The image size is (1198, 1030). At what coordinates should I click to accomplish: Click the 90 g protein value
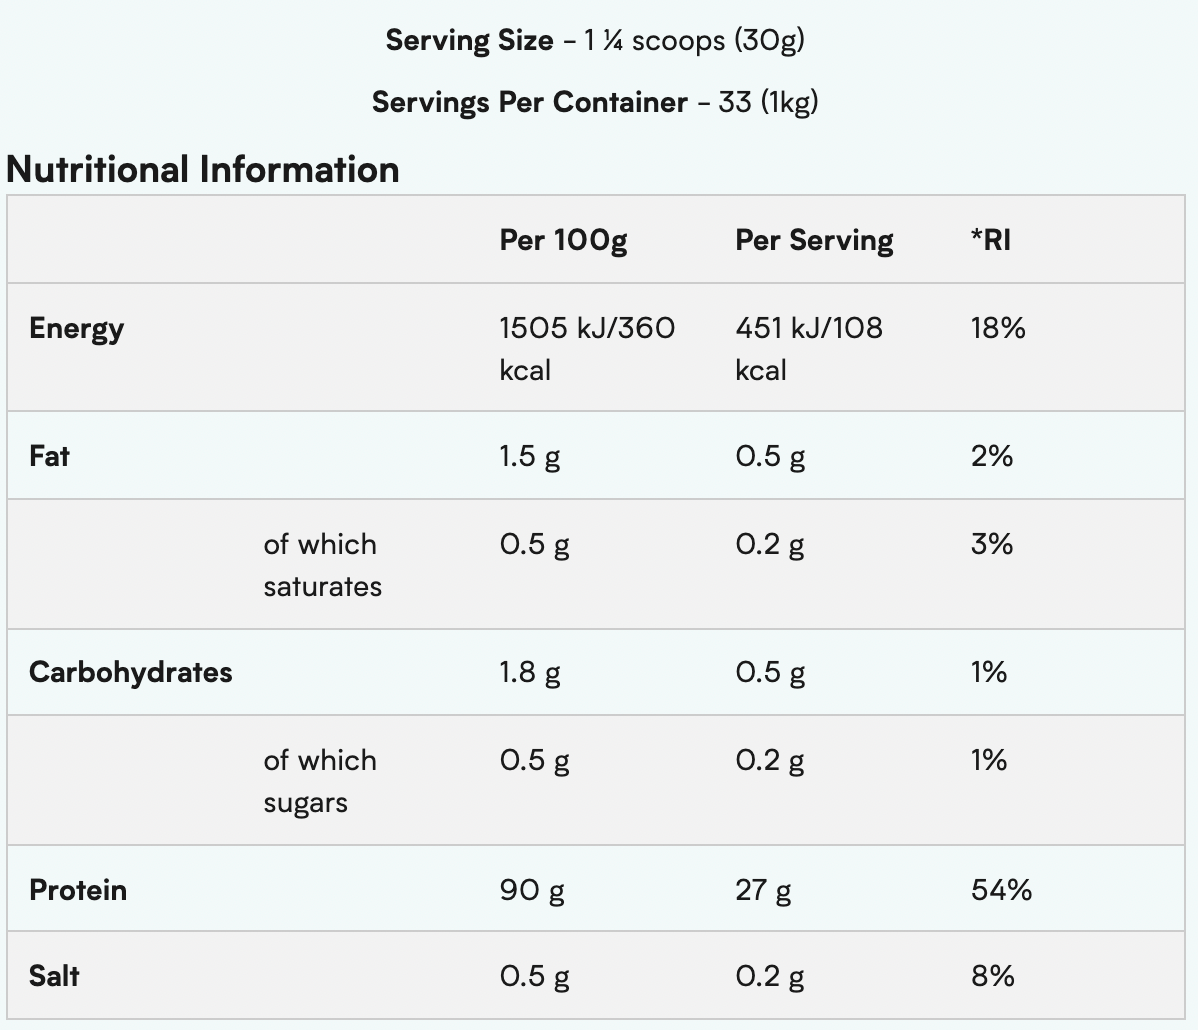(x=532, y=890)
